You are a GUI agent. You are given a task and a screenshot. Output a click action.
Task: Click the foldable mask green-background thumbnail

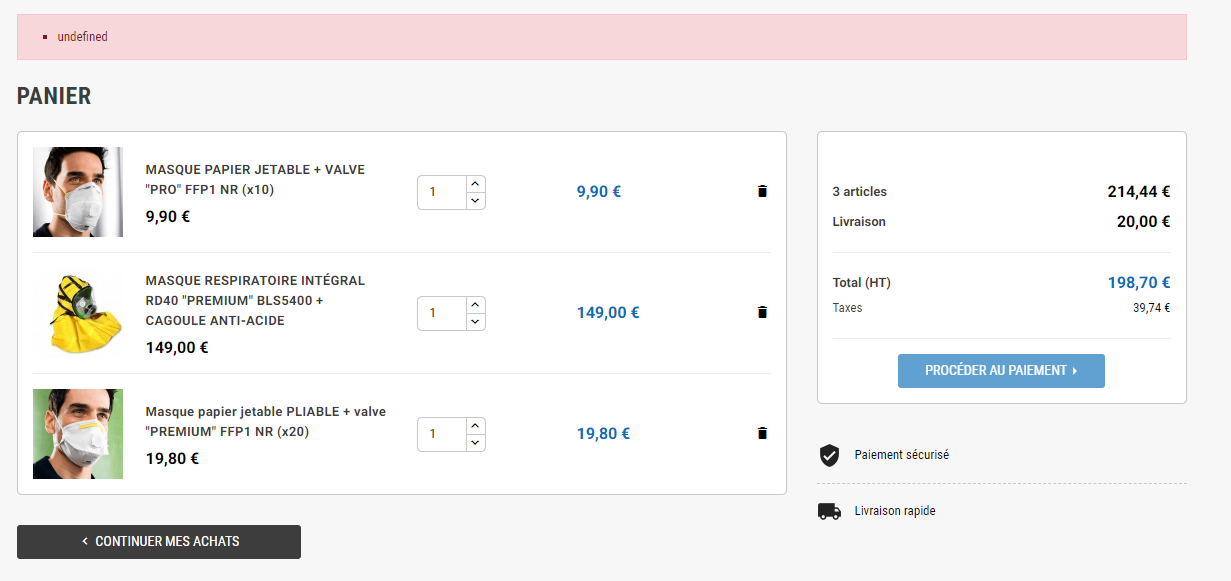coord(78,434)
